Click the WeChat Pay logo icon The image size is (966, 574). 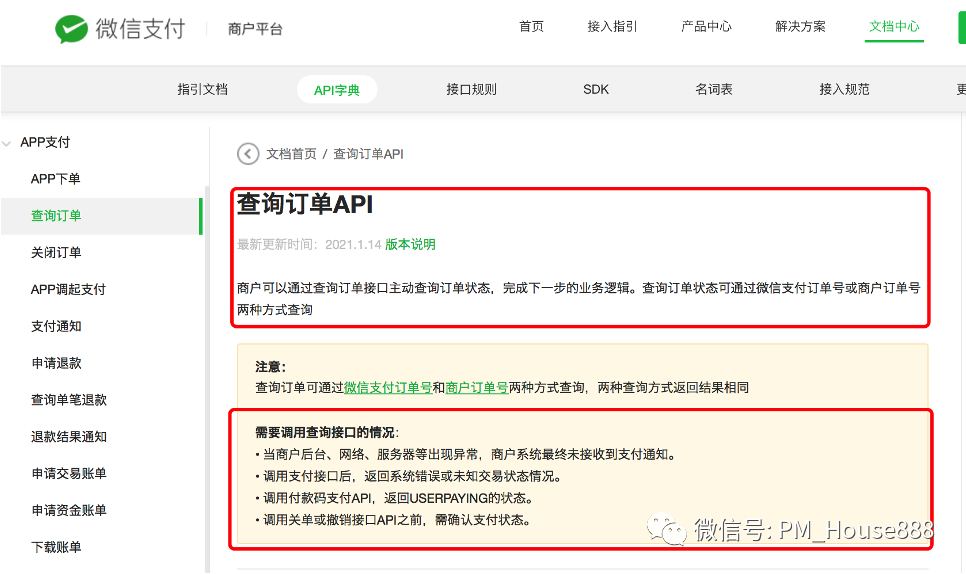click(x=71, y=29)
